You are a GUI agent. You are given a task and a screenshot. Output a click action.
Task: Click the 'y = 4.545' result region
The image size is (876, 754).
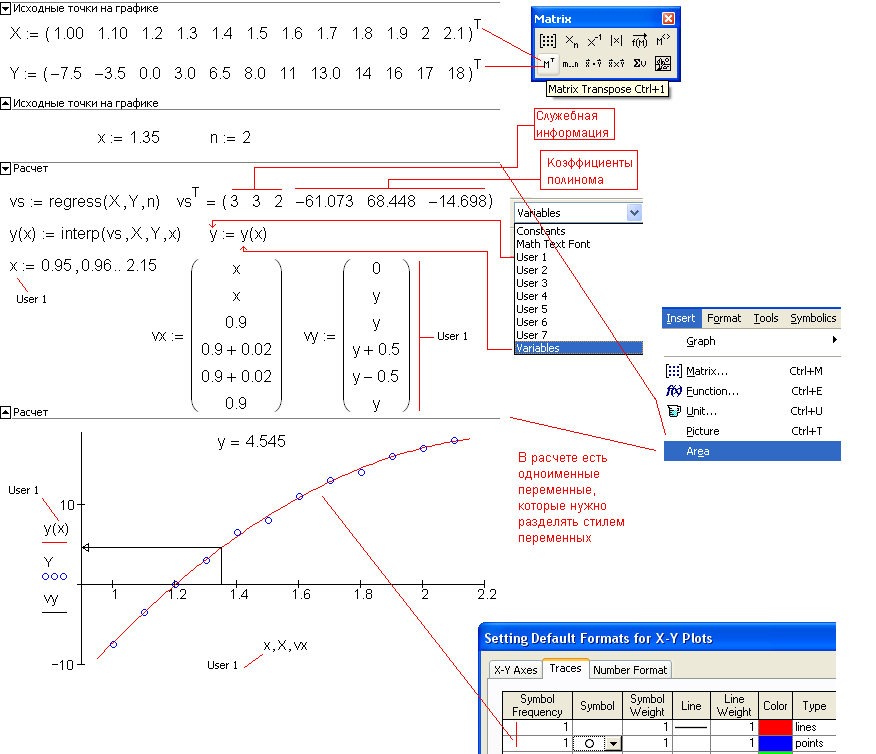tap(251, 442)
